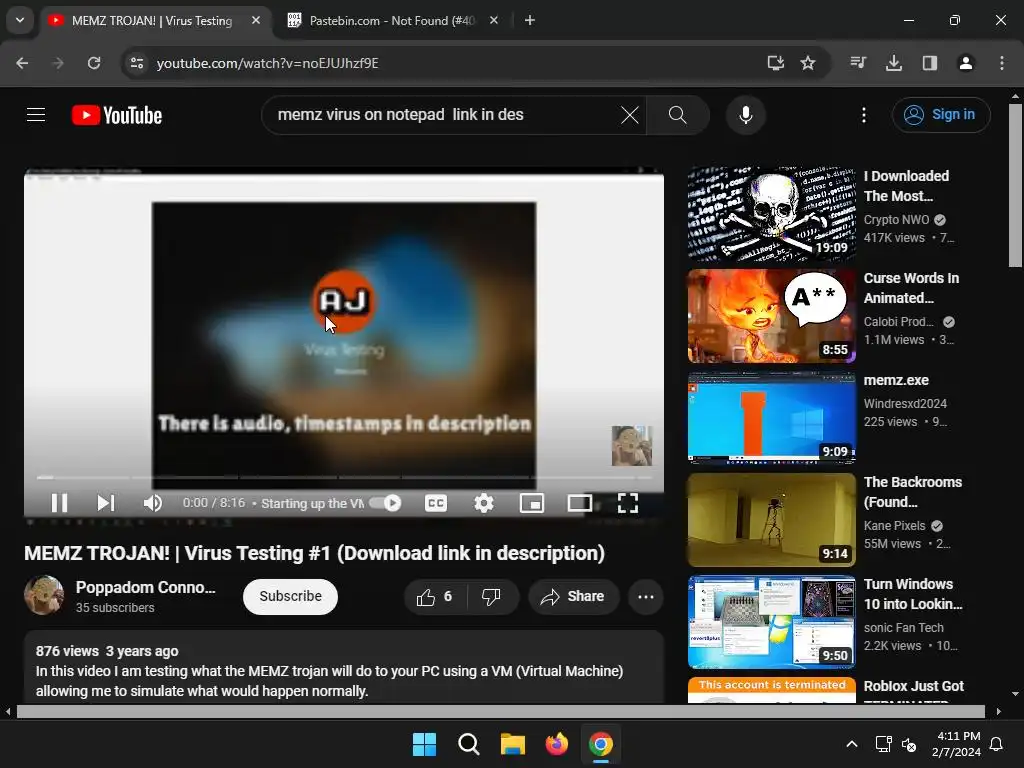Switch to the MEMZ TROJAN YouTube tab
1024x768 pixels.
(x=152, y=20)
